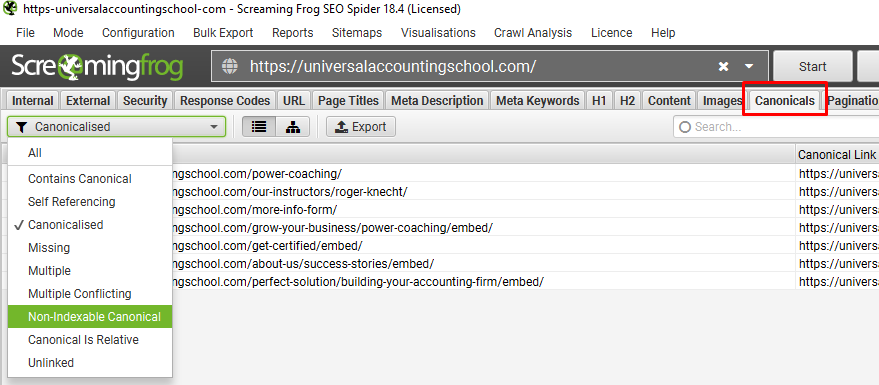The height and width of the screenshot is (385, 879).
Task: Click the Canonical Link column header
Action: click(837, 154)
